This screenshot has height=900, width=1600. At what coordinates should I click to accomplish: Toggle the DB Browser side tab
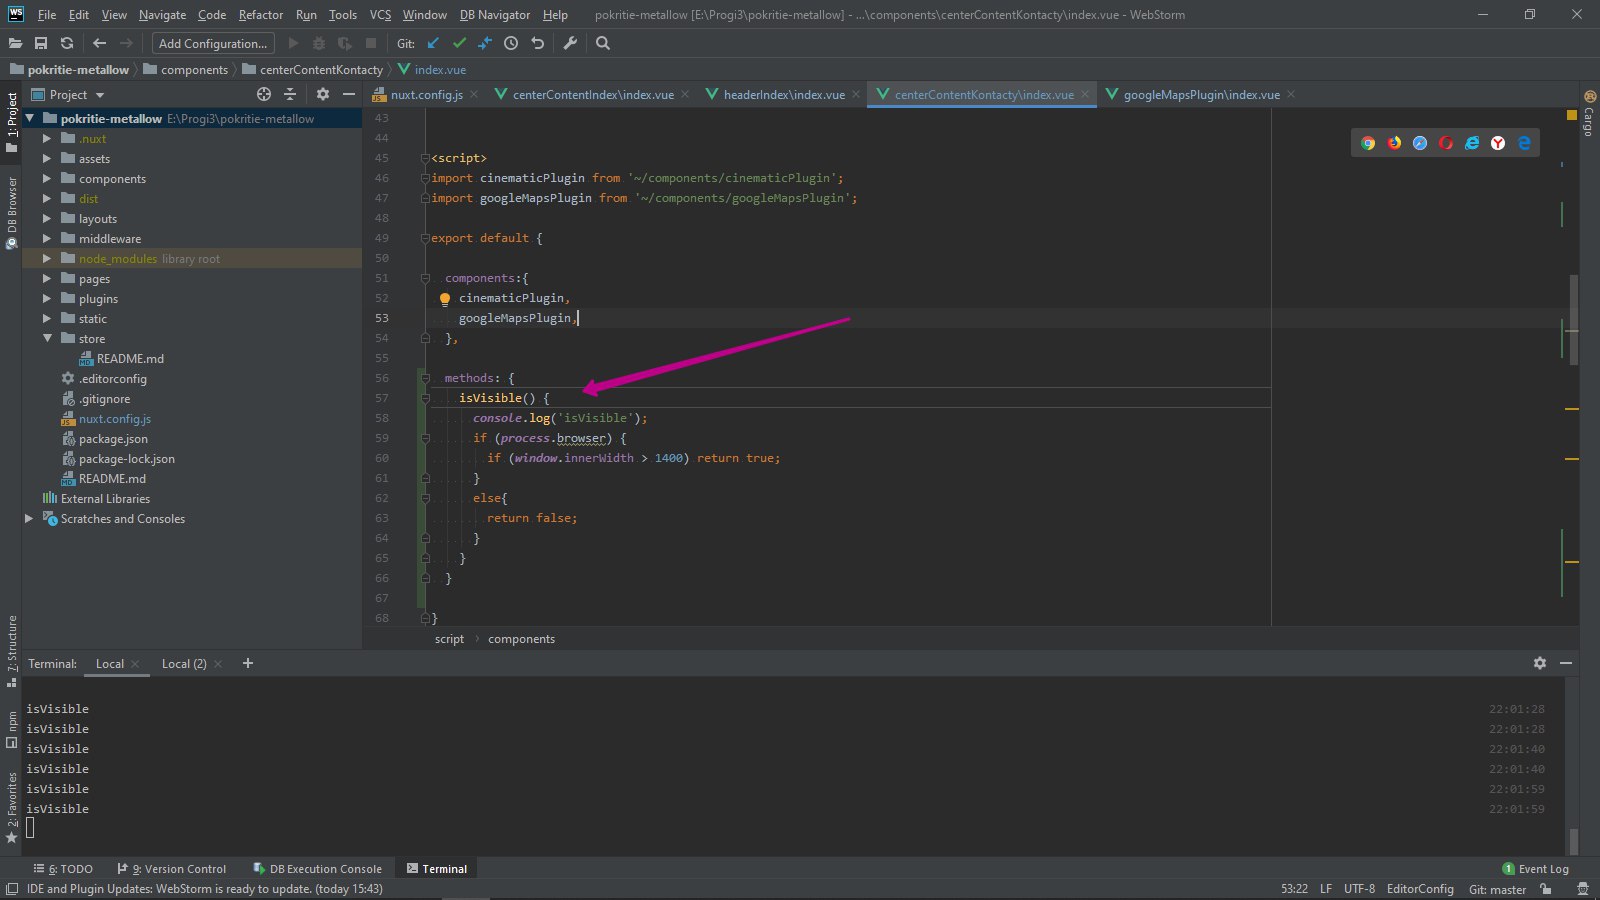(12, 212)
